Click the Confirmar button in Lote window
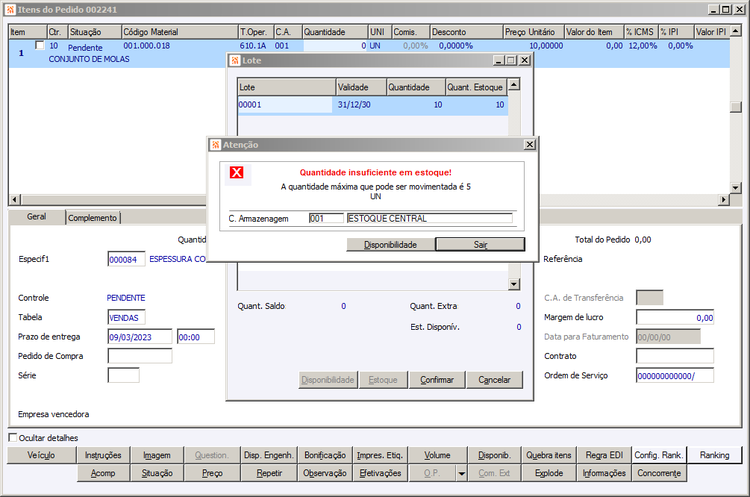The height and width of the screenshot is (497, 750). tap(437, 380)
